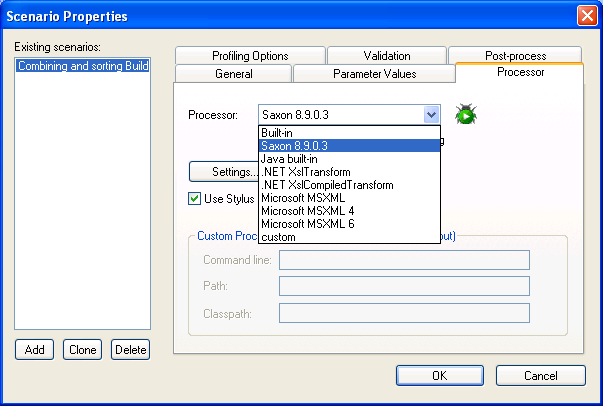Switch to the Profiling Options tab

click(250, 56)
